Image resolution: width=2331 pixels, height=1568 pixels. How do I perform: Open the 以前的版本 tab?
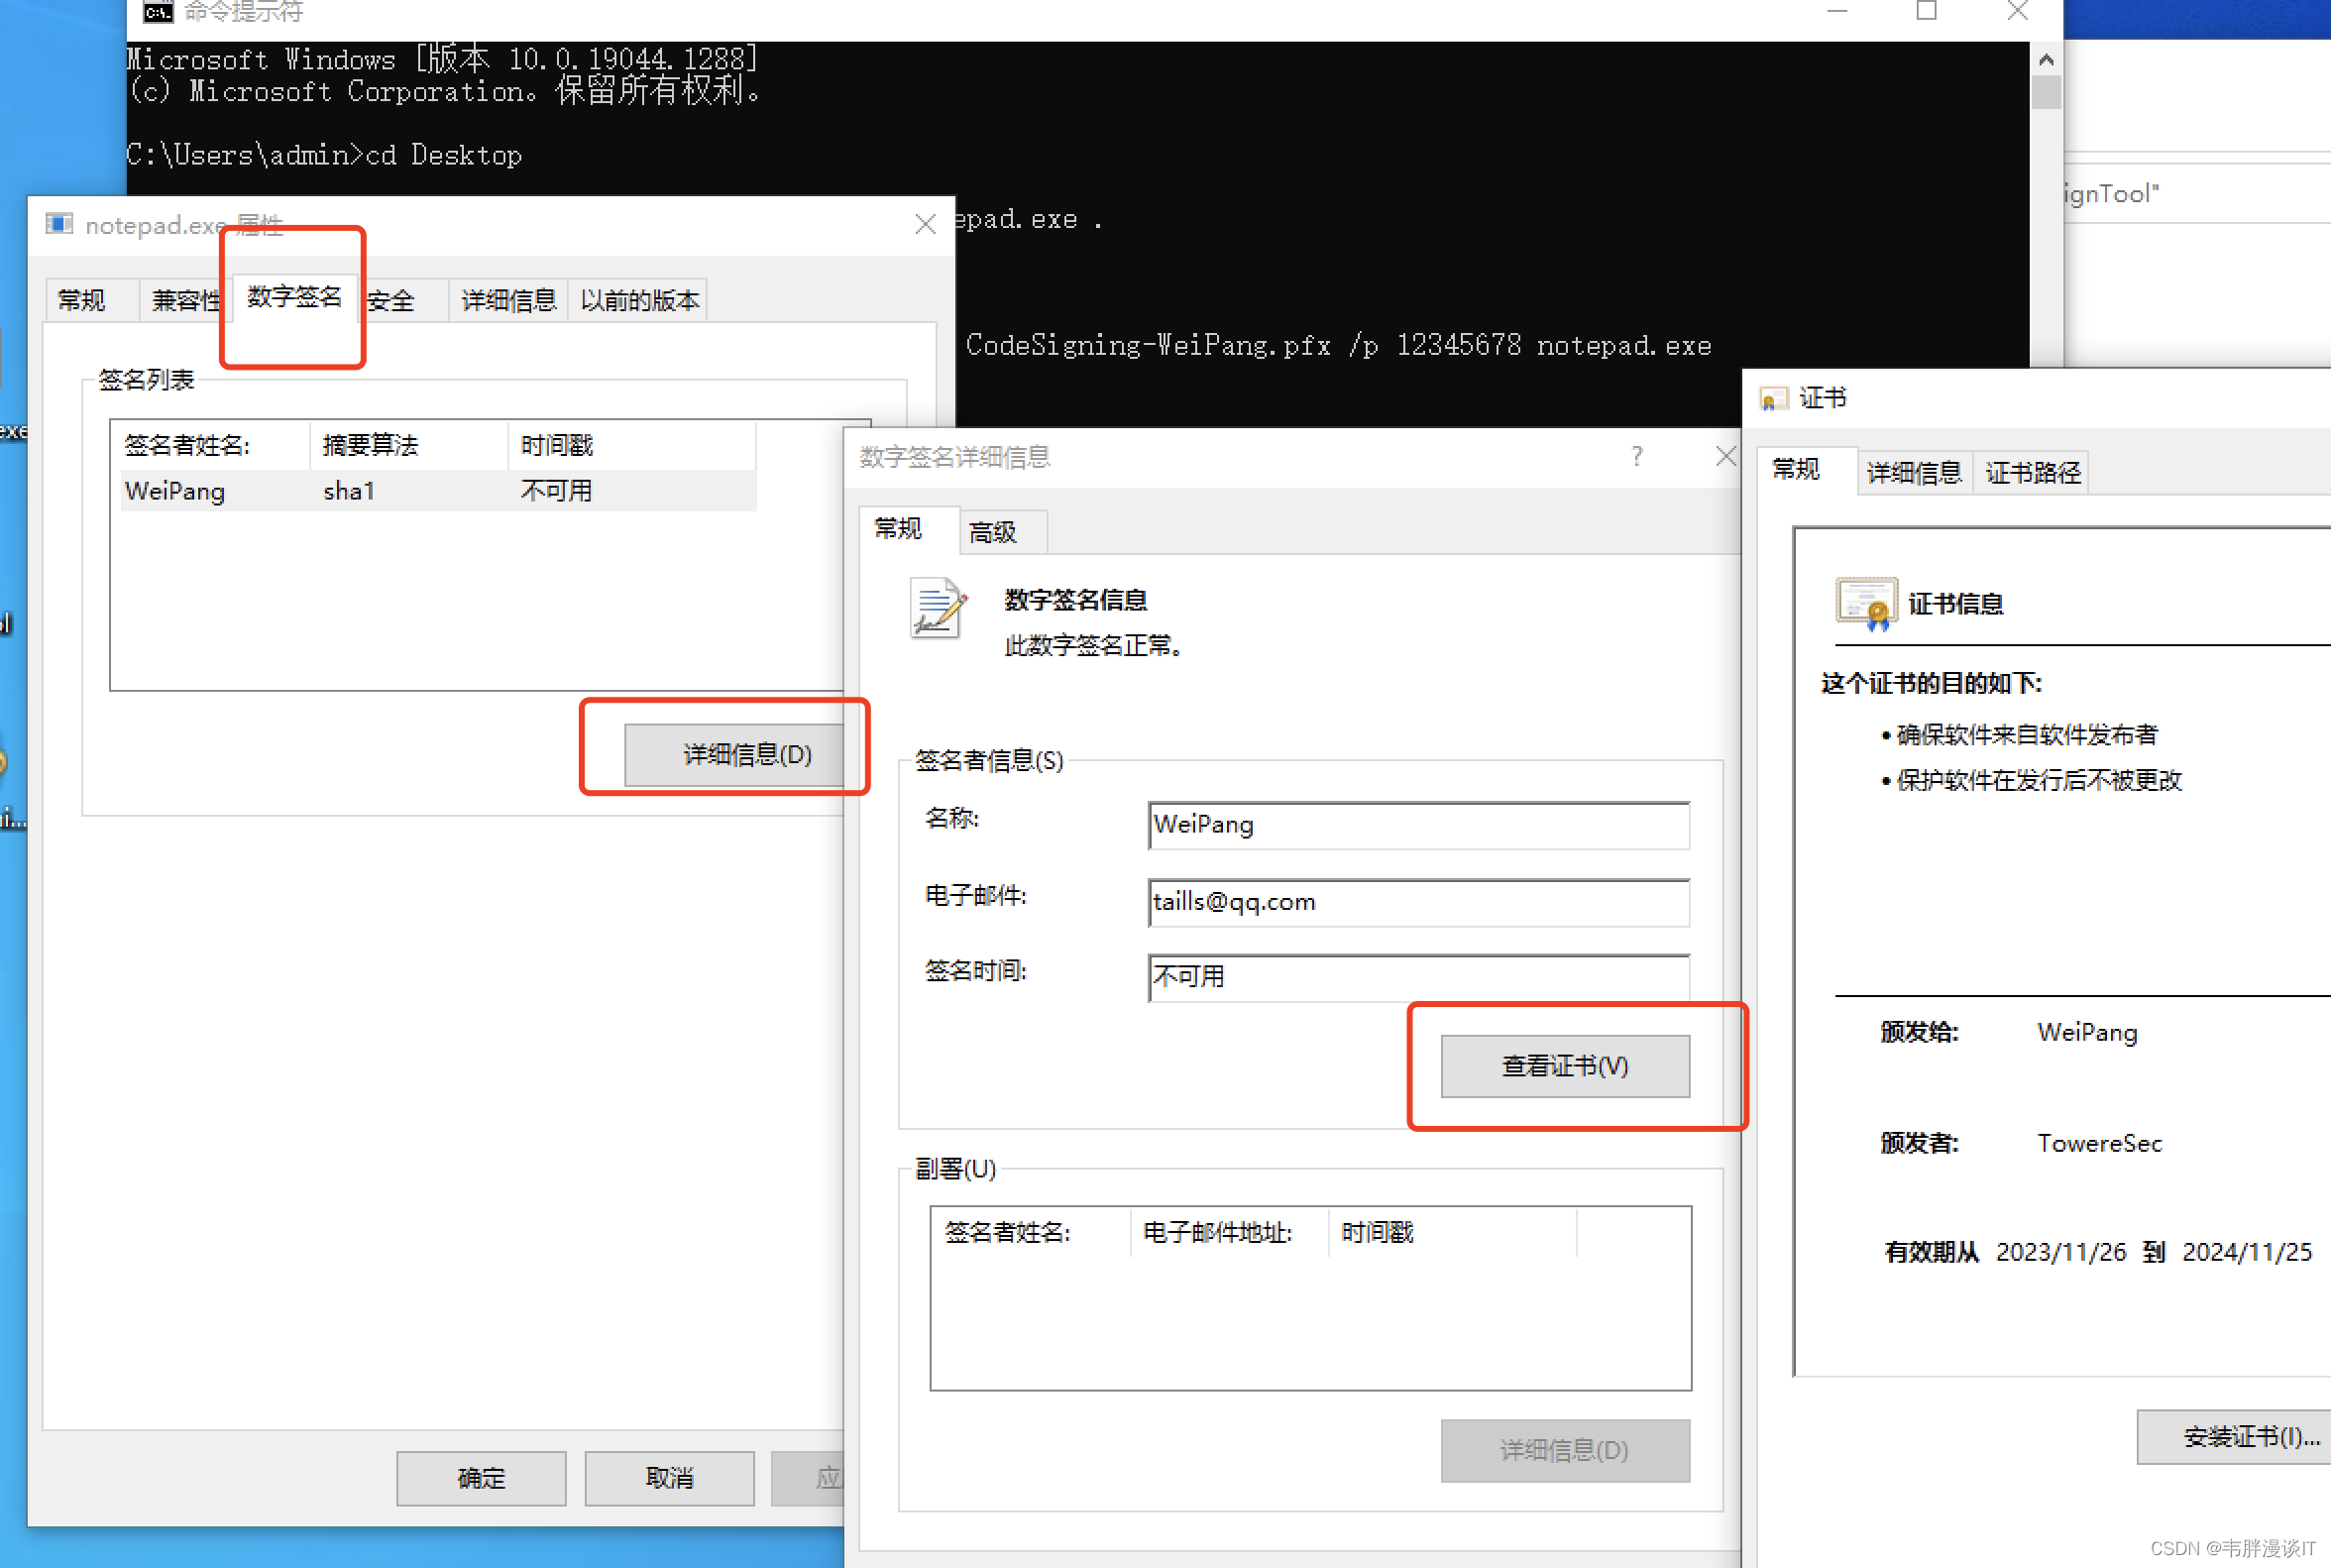coord(639,300)
